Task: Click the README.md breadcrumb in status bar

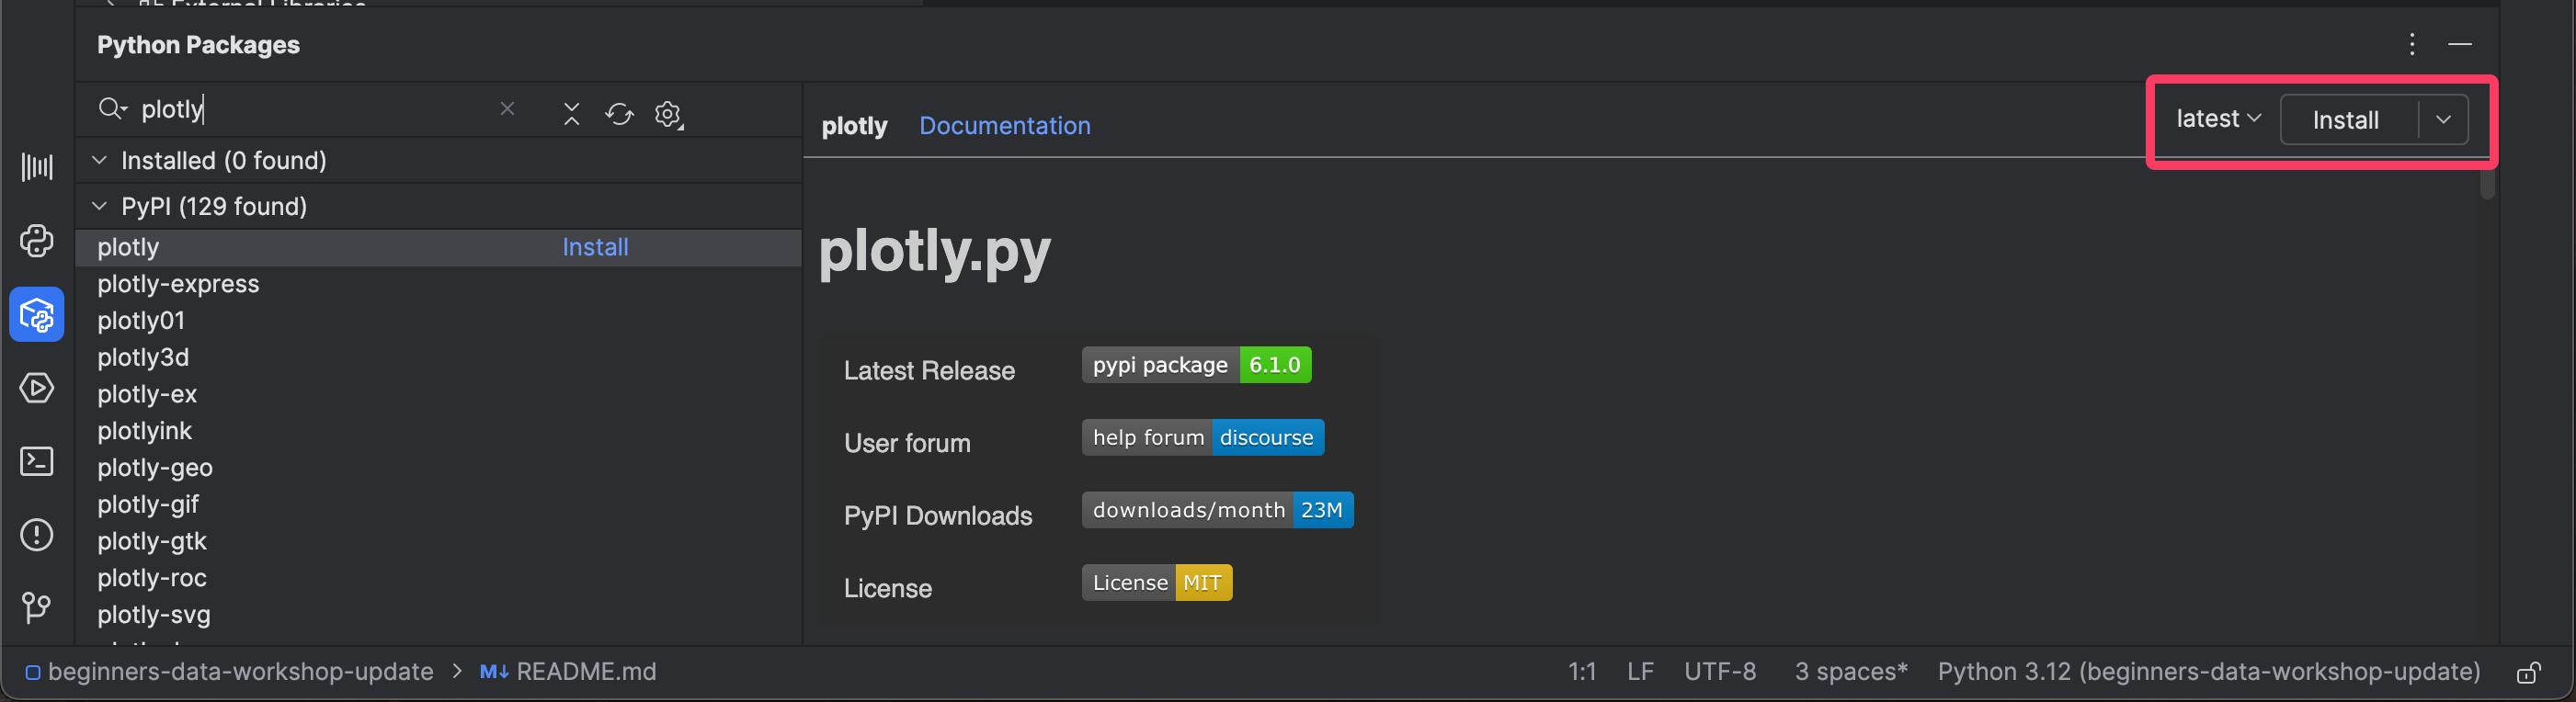Action: [x=568, y=672]
